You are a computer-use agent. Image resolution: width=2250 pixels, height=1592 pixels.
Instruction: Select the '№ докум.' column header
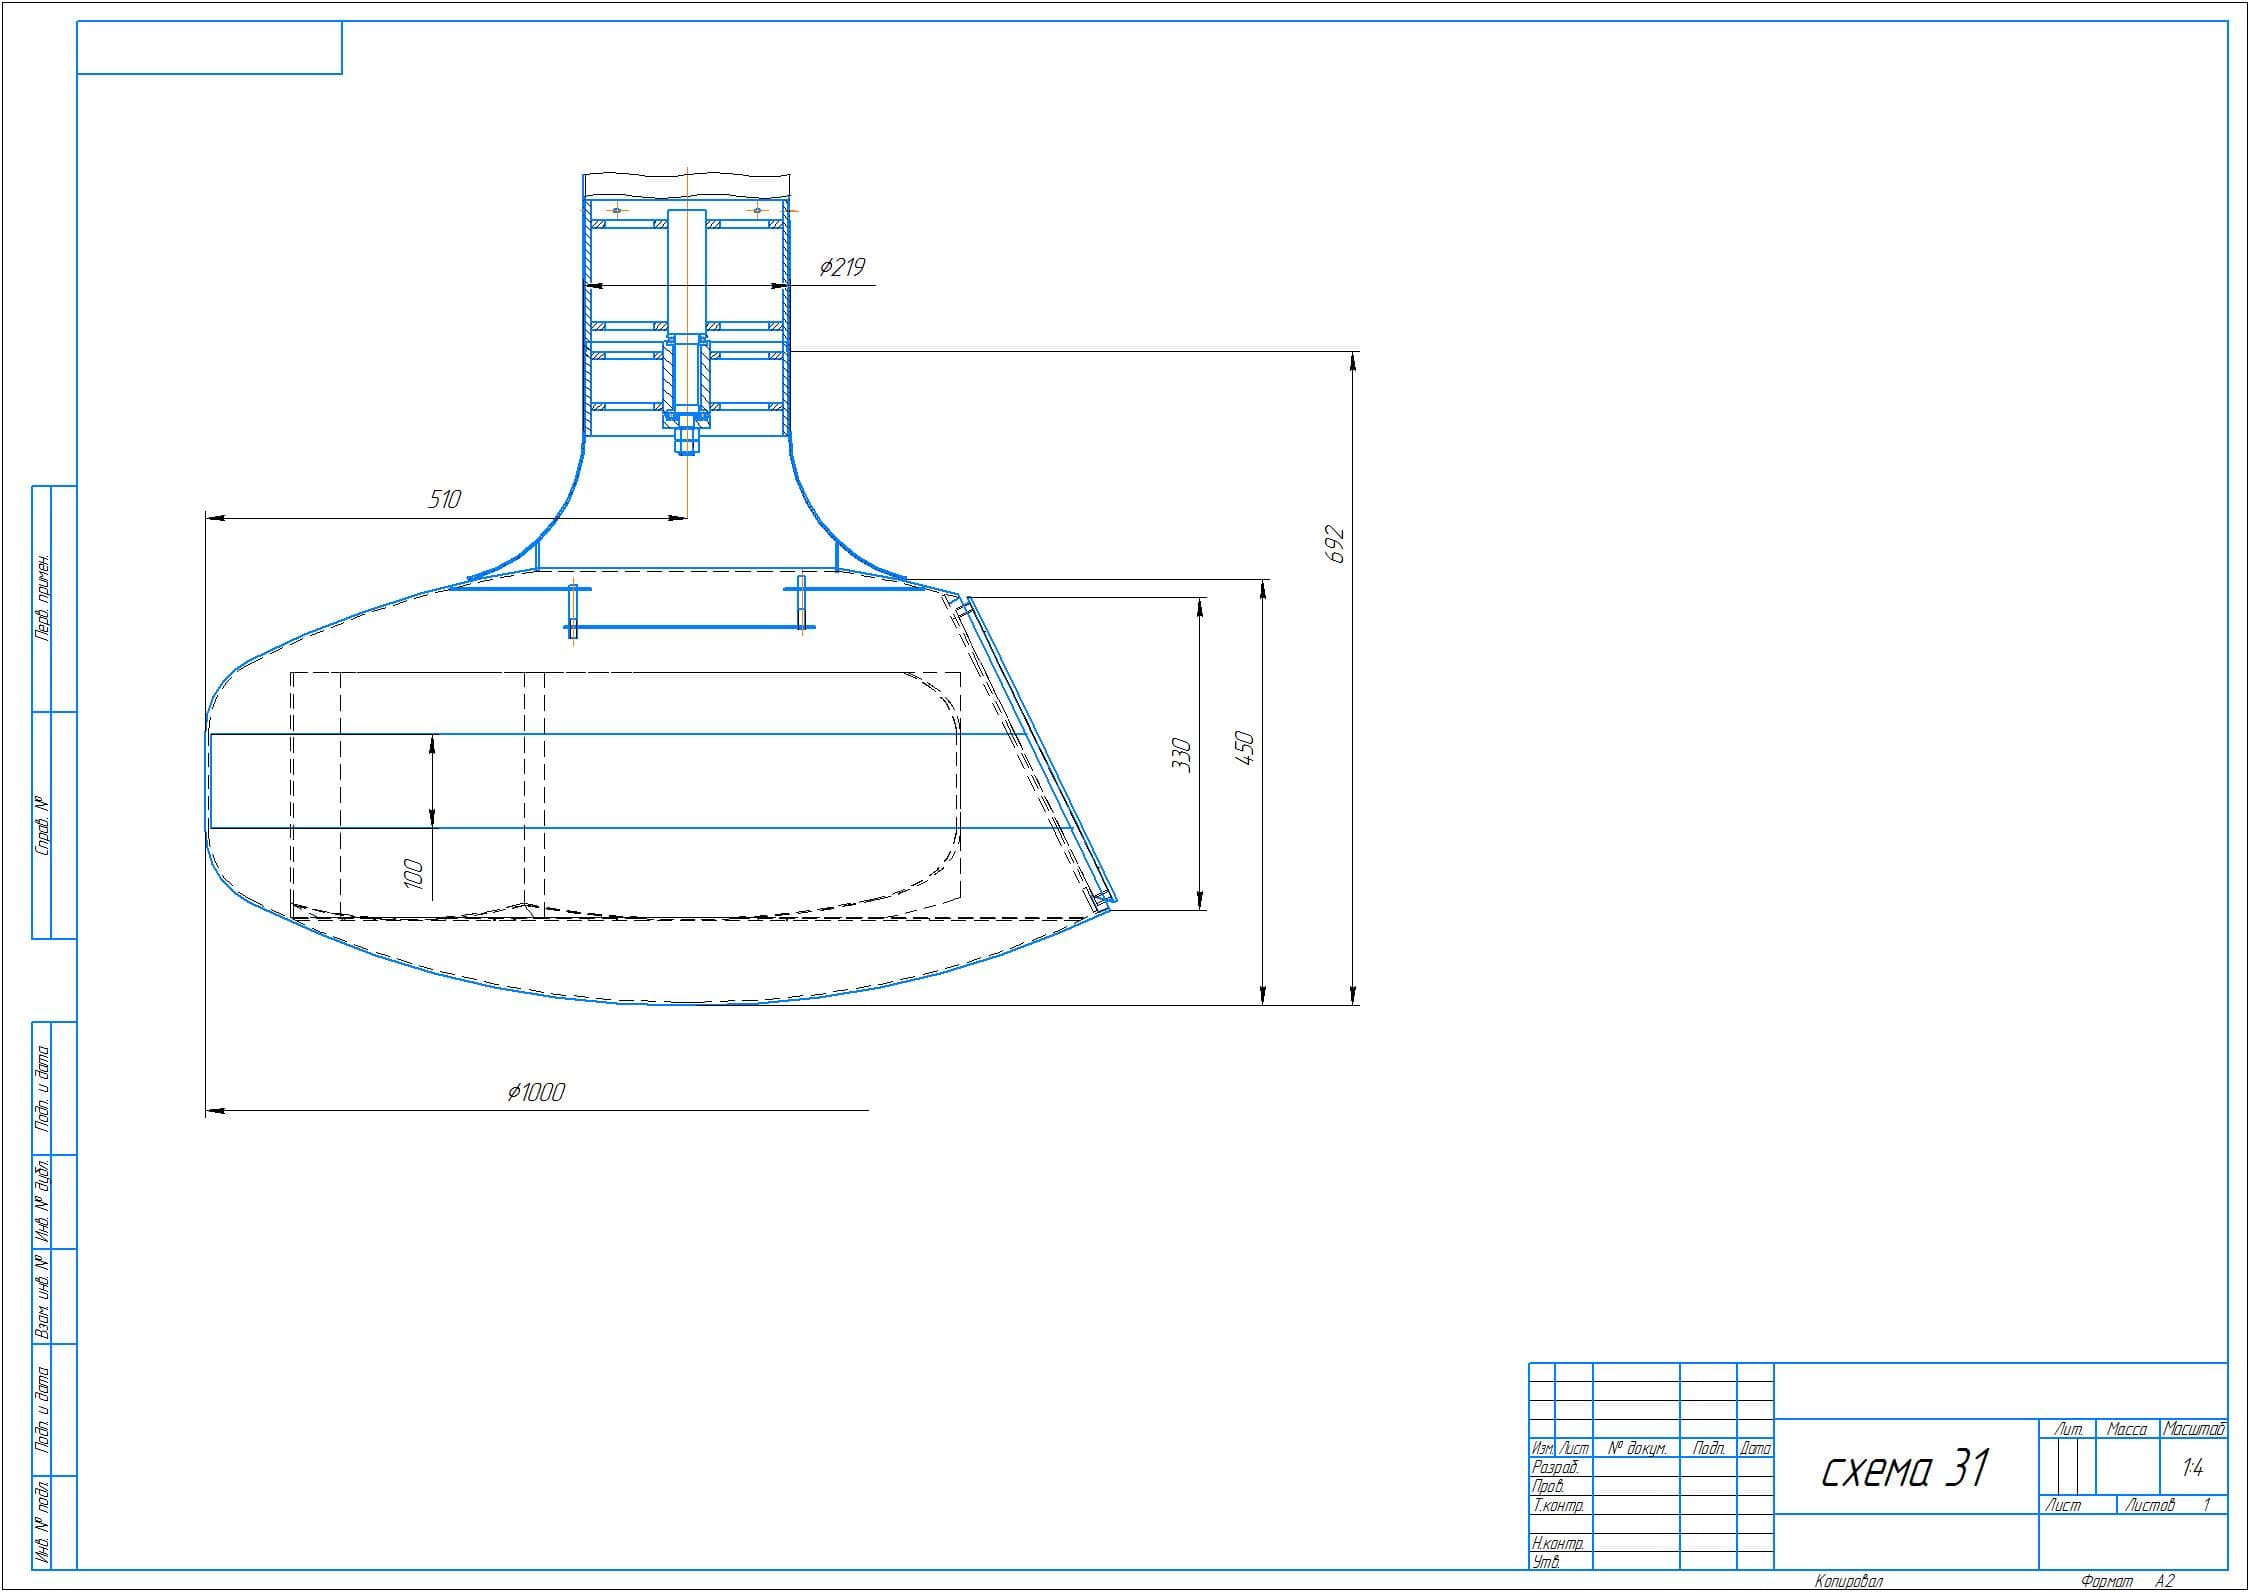pos(1637,1448)
